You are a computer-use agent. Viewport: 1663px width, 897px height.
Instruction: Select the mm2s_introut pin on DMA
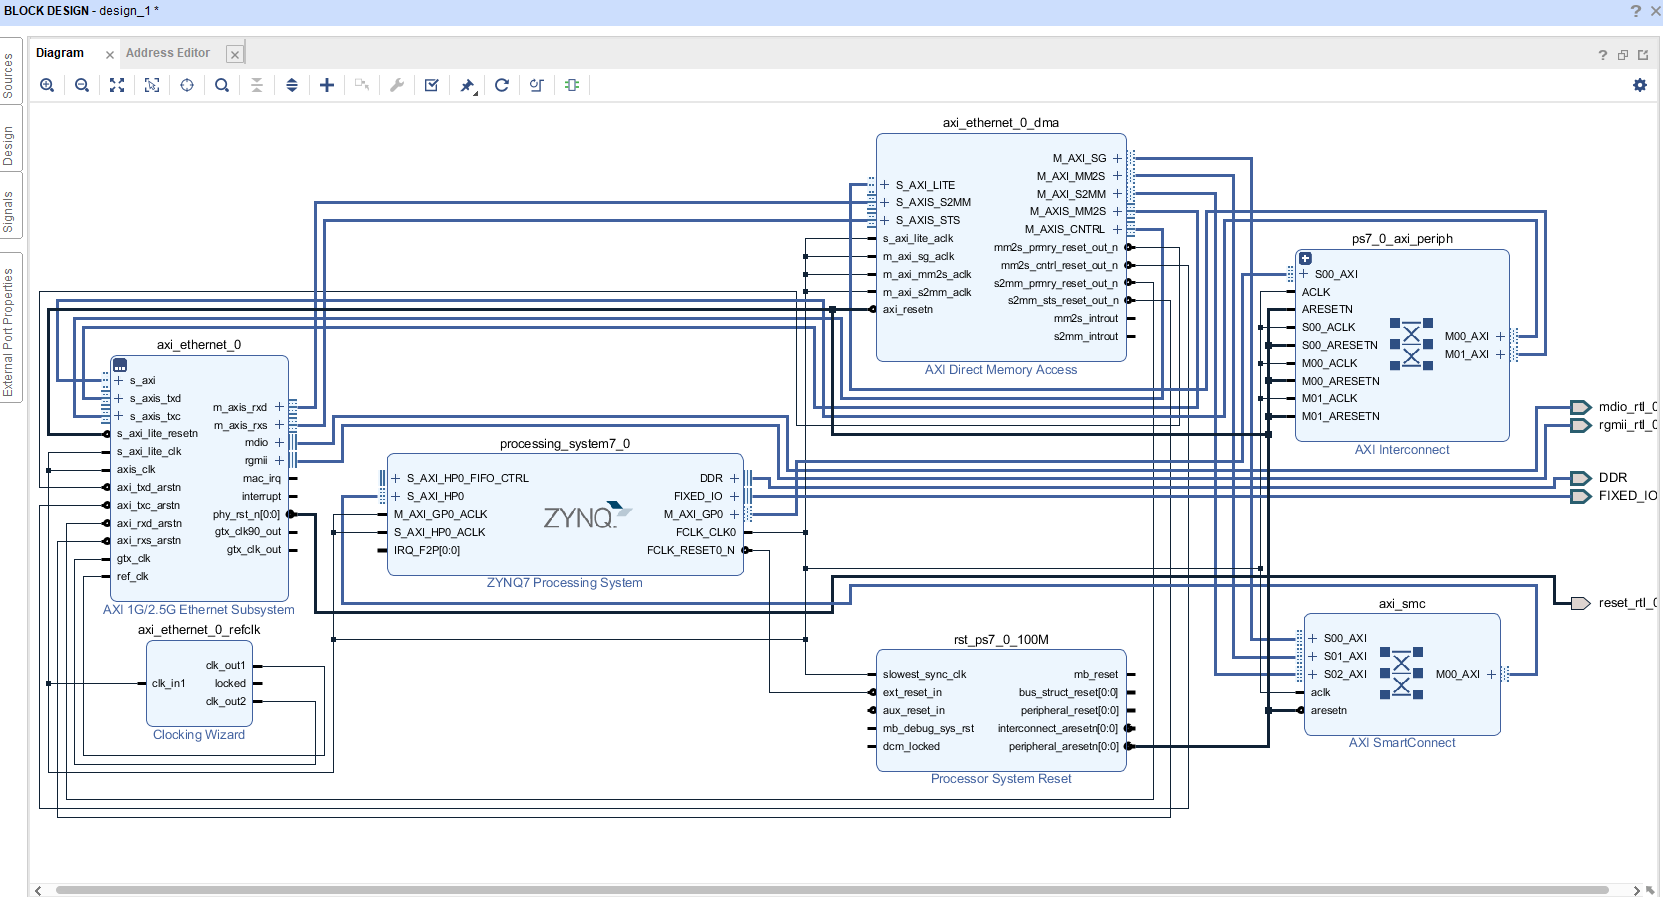point(1086,318)
